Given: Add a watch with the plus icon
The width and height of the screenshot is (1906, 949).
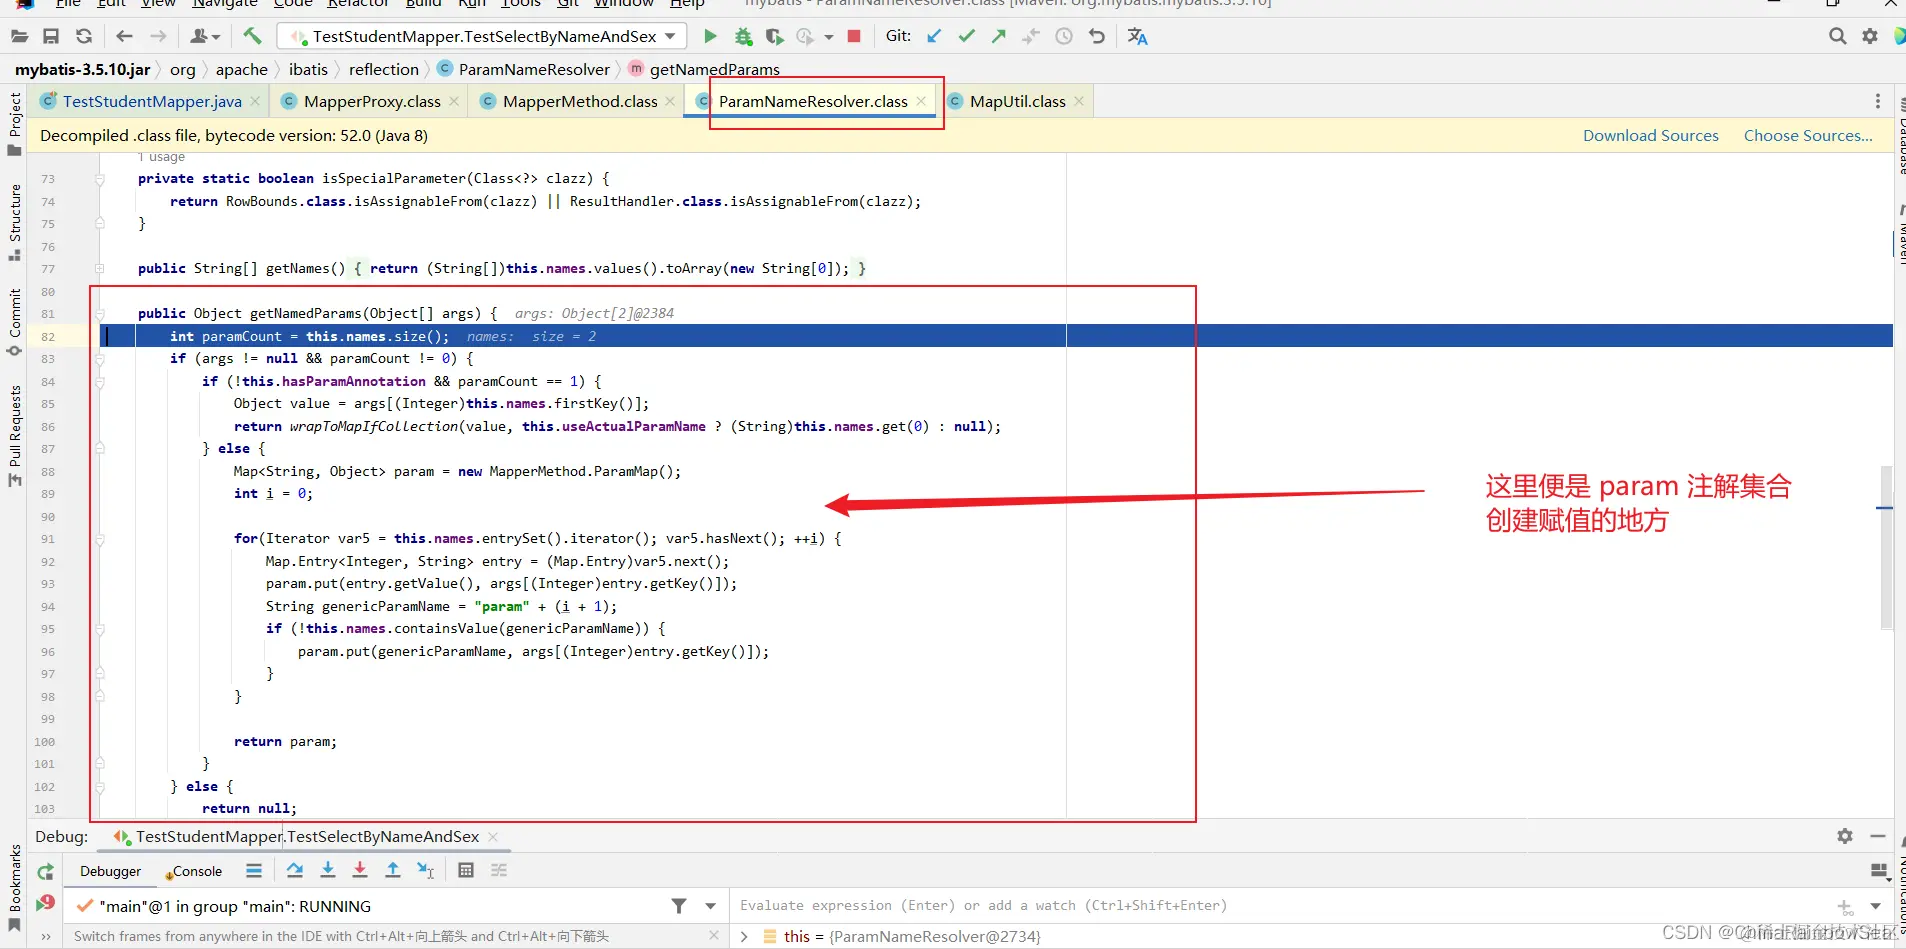Looking at the screenshot, I should (x=1845, y=906).
